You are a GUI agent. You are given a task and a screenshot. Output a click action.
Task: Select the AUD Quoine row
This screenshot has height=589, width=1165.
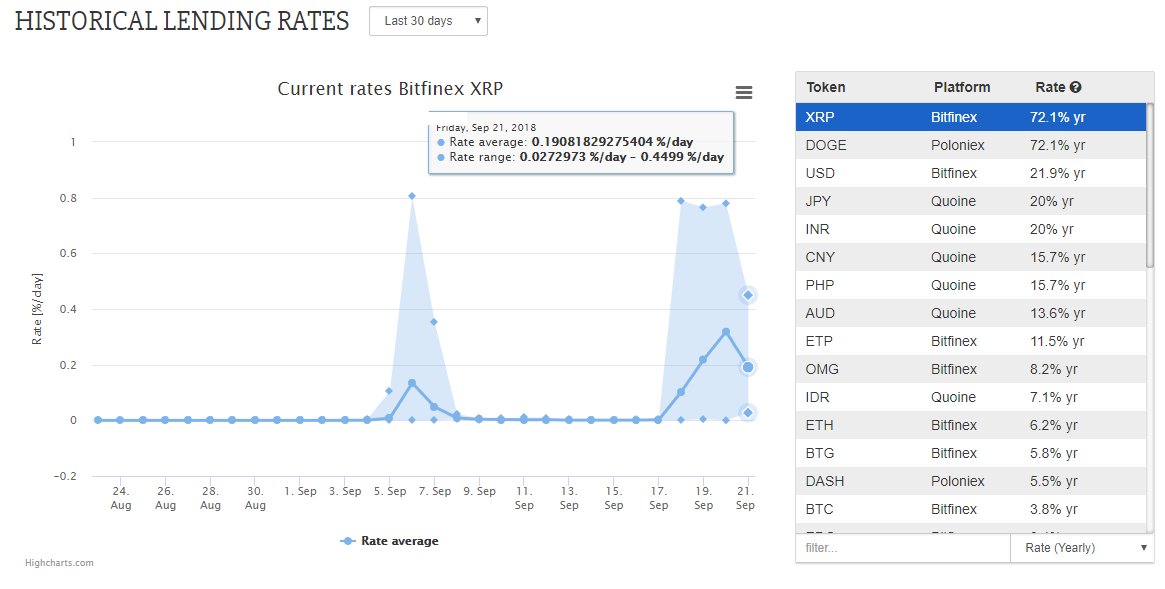971,313
